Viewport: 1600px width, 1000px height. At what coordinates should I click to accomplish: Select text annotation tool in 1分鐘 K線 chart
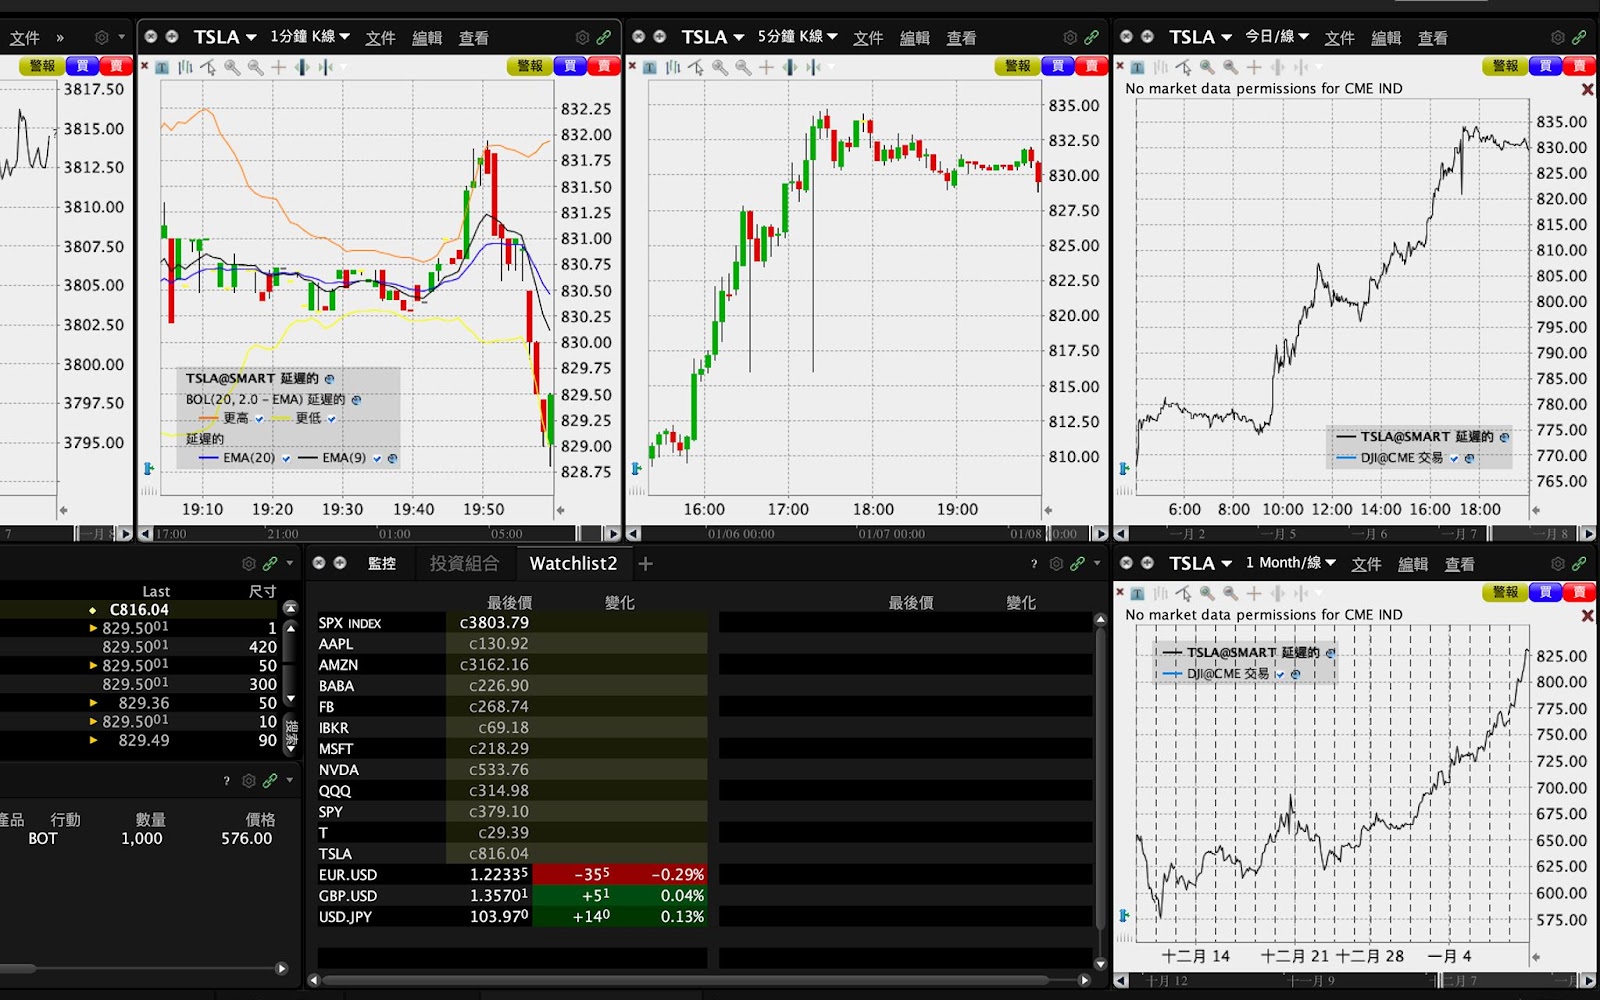162,67
